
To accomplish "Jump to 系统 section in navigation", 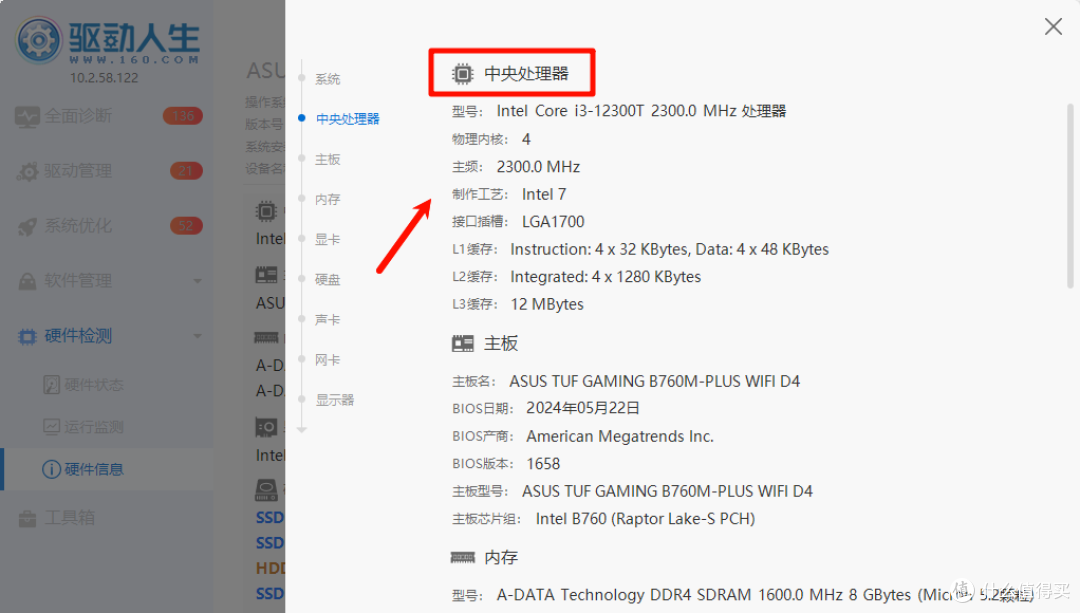I will click(328, 79).
